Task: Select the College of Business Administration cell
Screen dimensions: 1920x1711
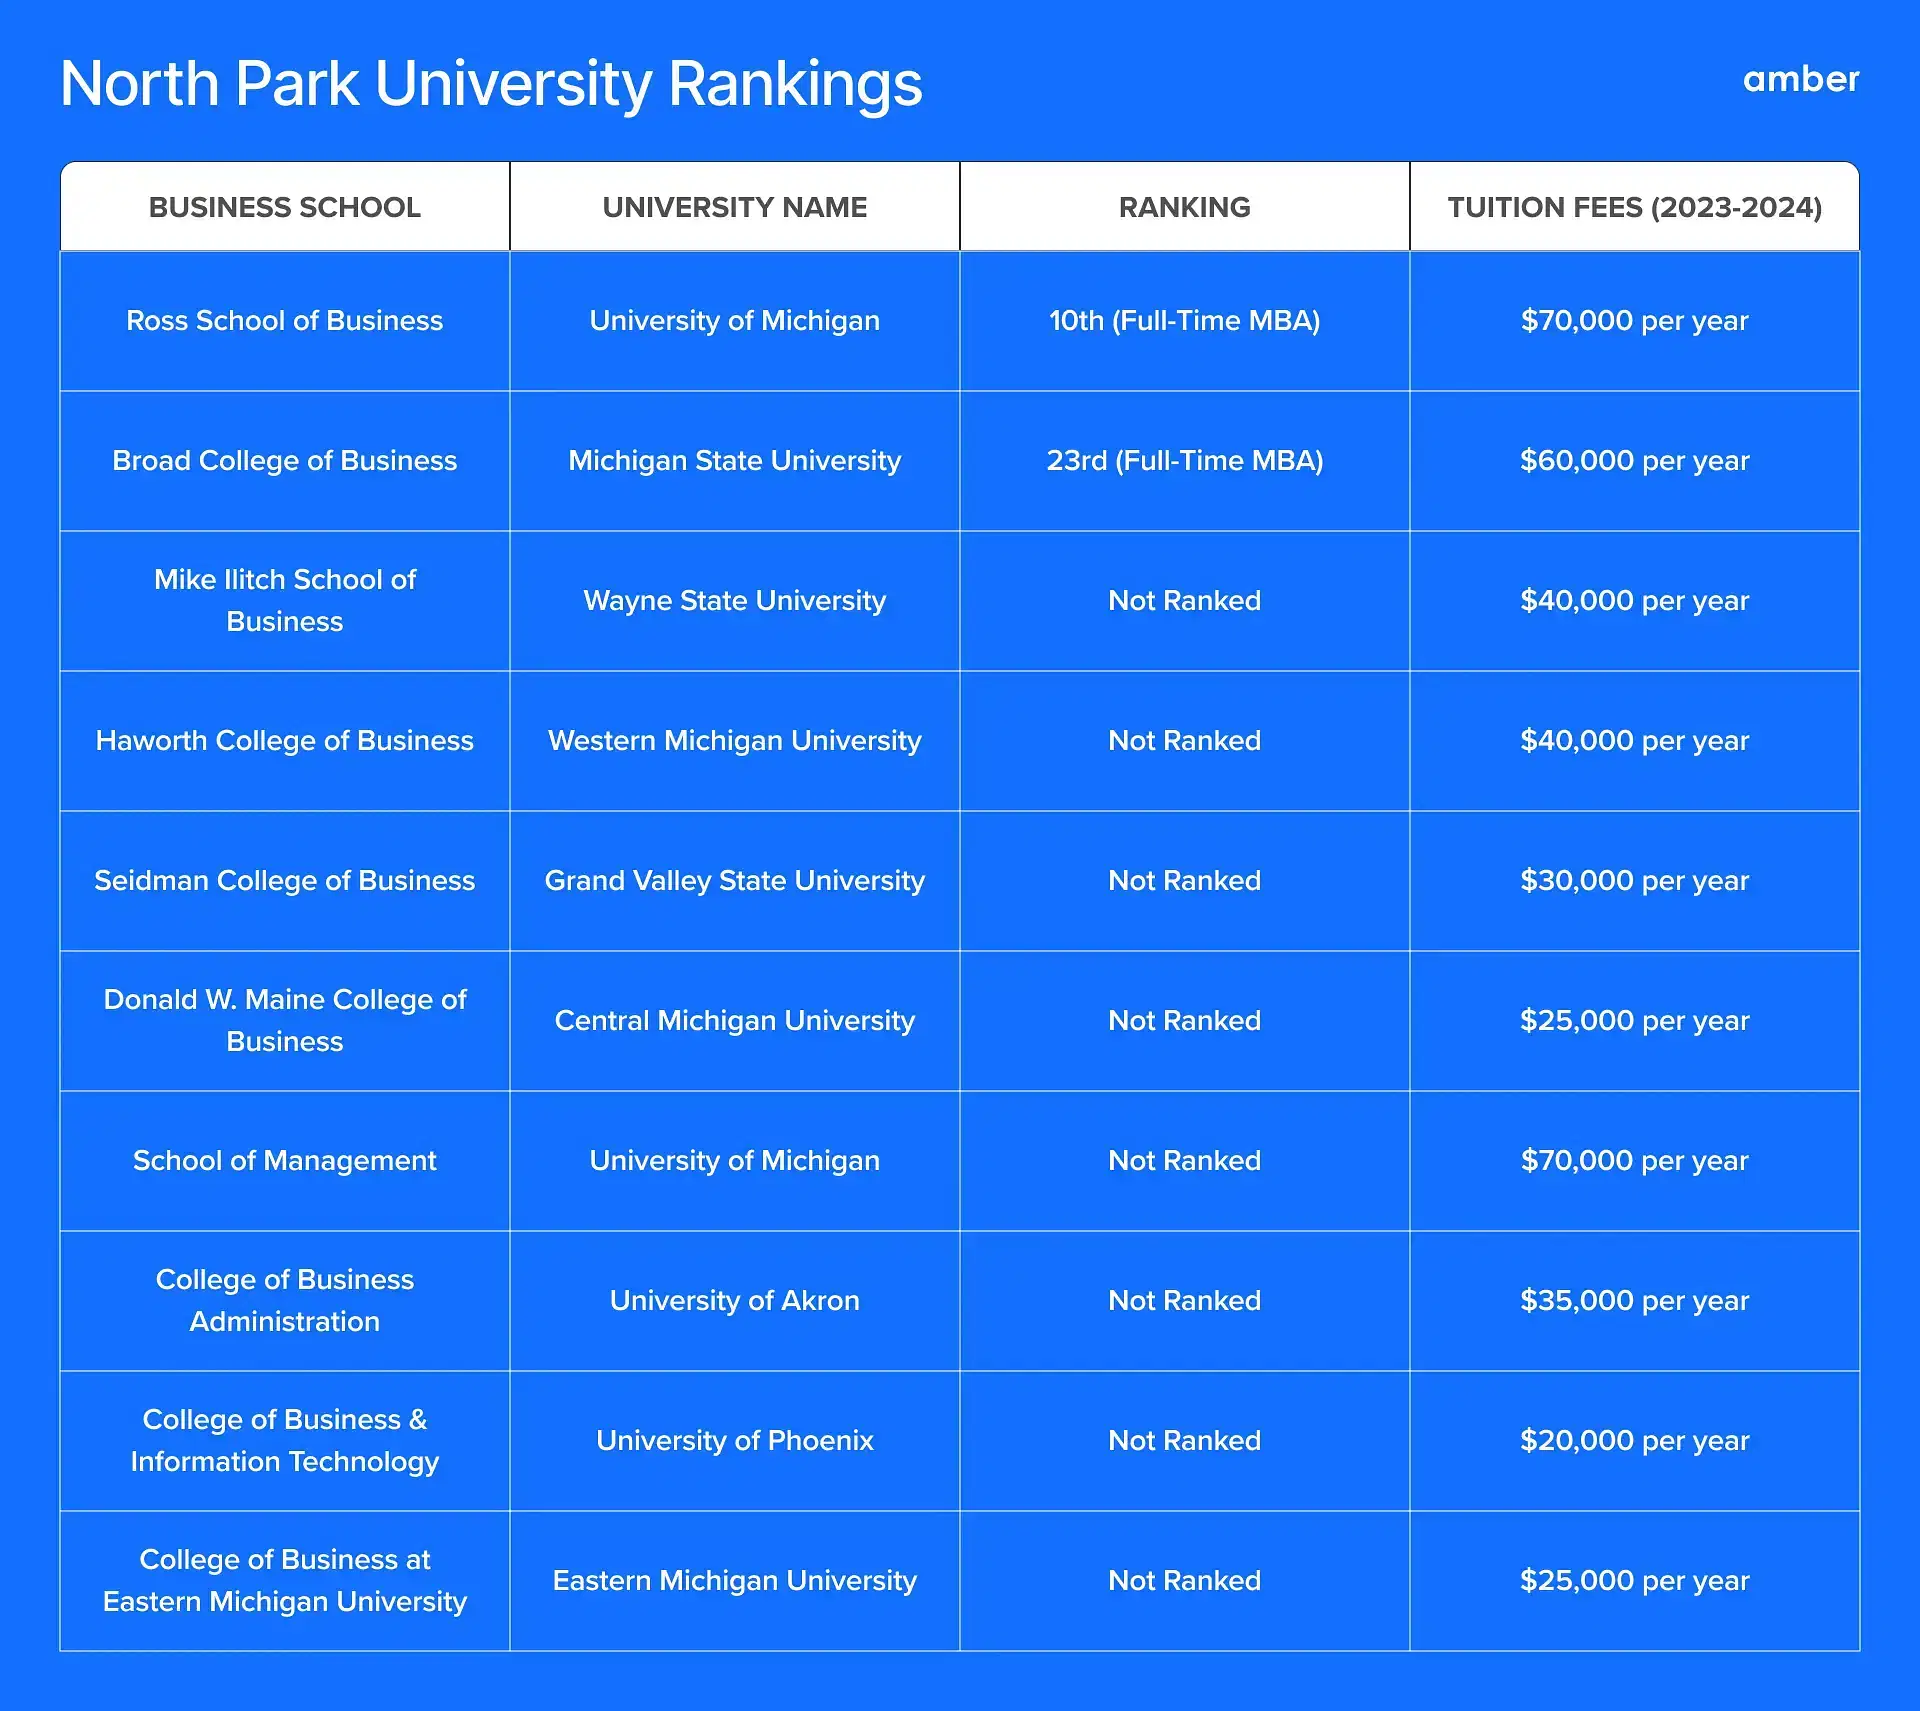Action: point(285,1300)
